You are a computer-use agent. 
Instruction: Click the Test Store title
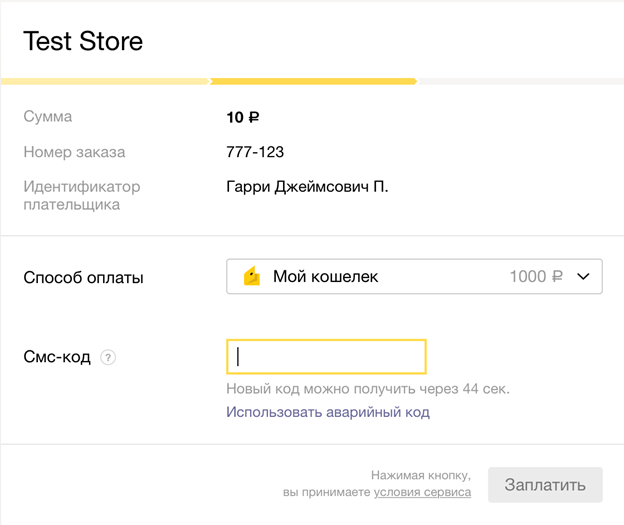pyautogui.click(x=83, y=41)
